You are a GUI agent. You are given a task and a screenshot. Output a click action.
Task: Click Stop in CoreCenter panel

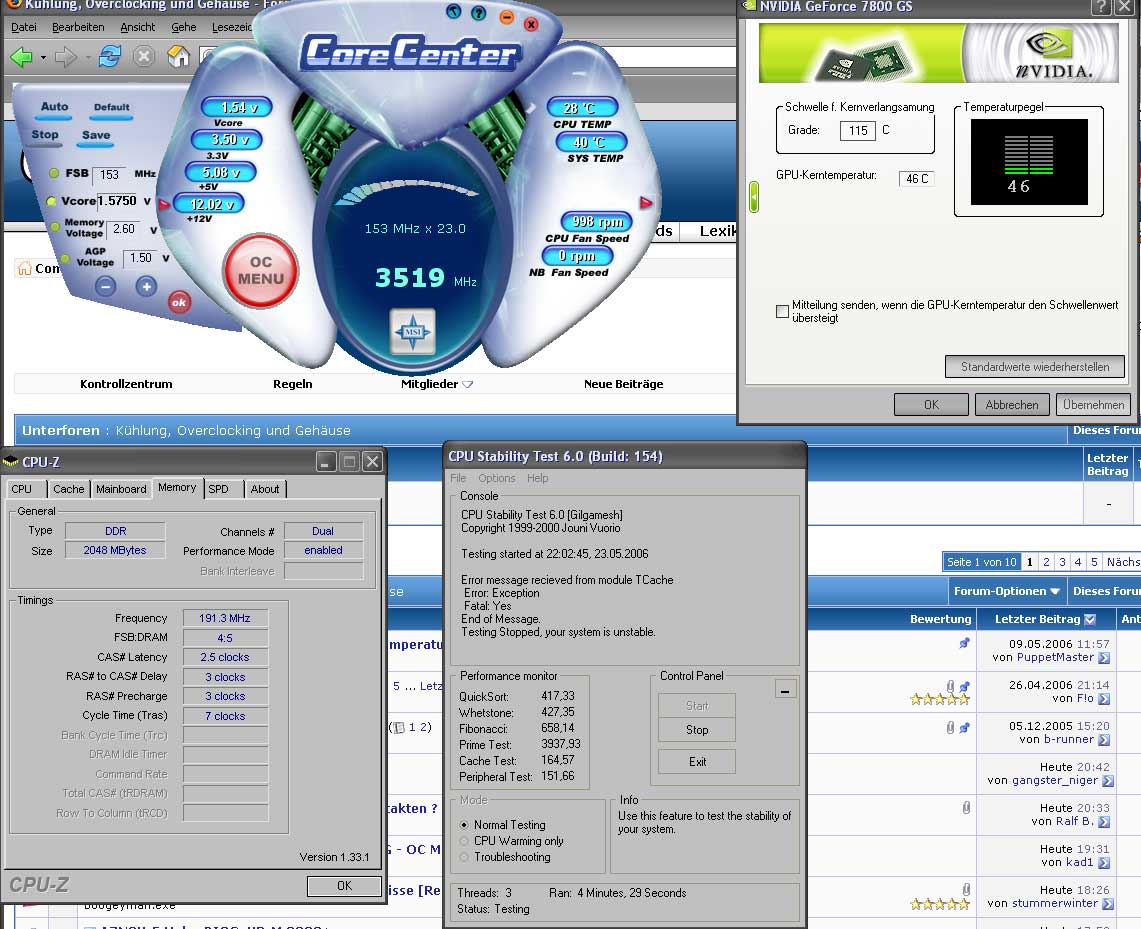[44, 135]
